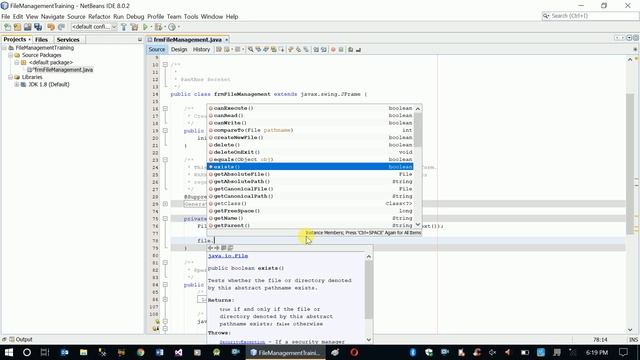Click into the Search (Ctrl+I) field
This screenshot has width=640, height=360.
point(590,16)
